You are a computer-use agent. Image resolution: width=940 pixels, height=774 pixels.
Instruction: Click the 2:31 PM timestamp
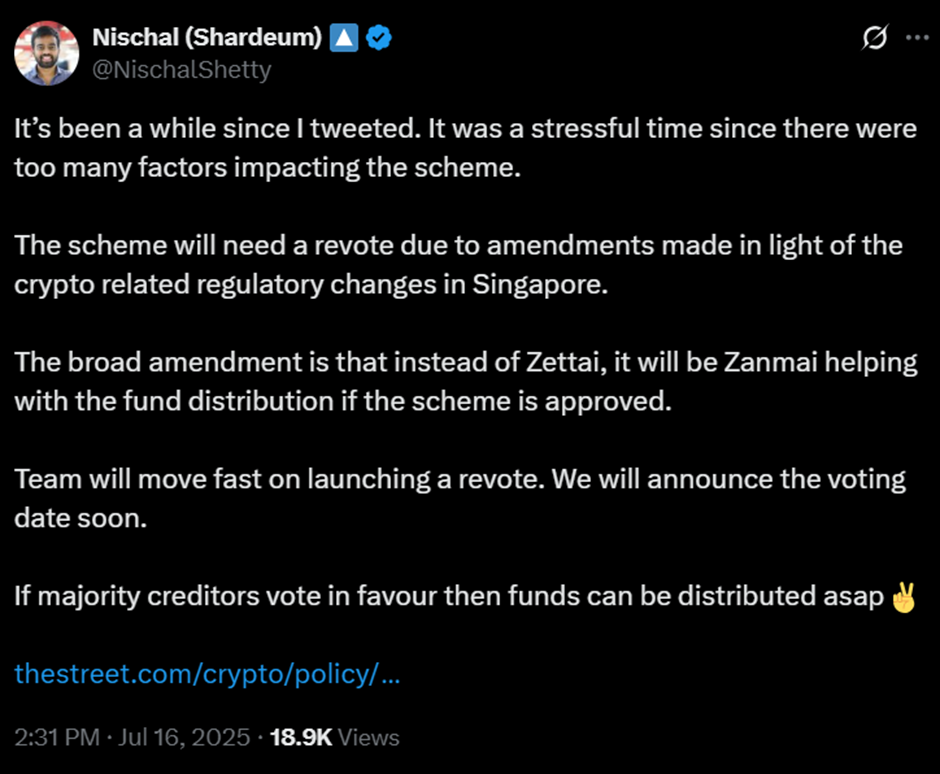57,737
